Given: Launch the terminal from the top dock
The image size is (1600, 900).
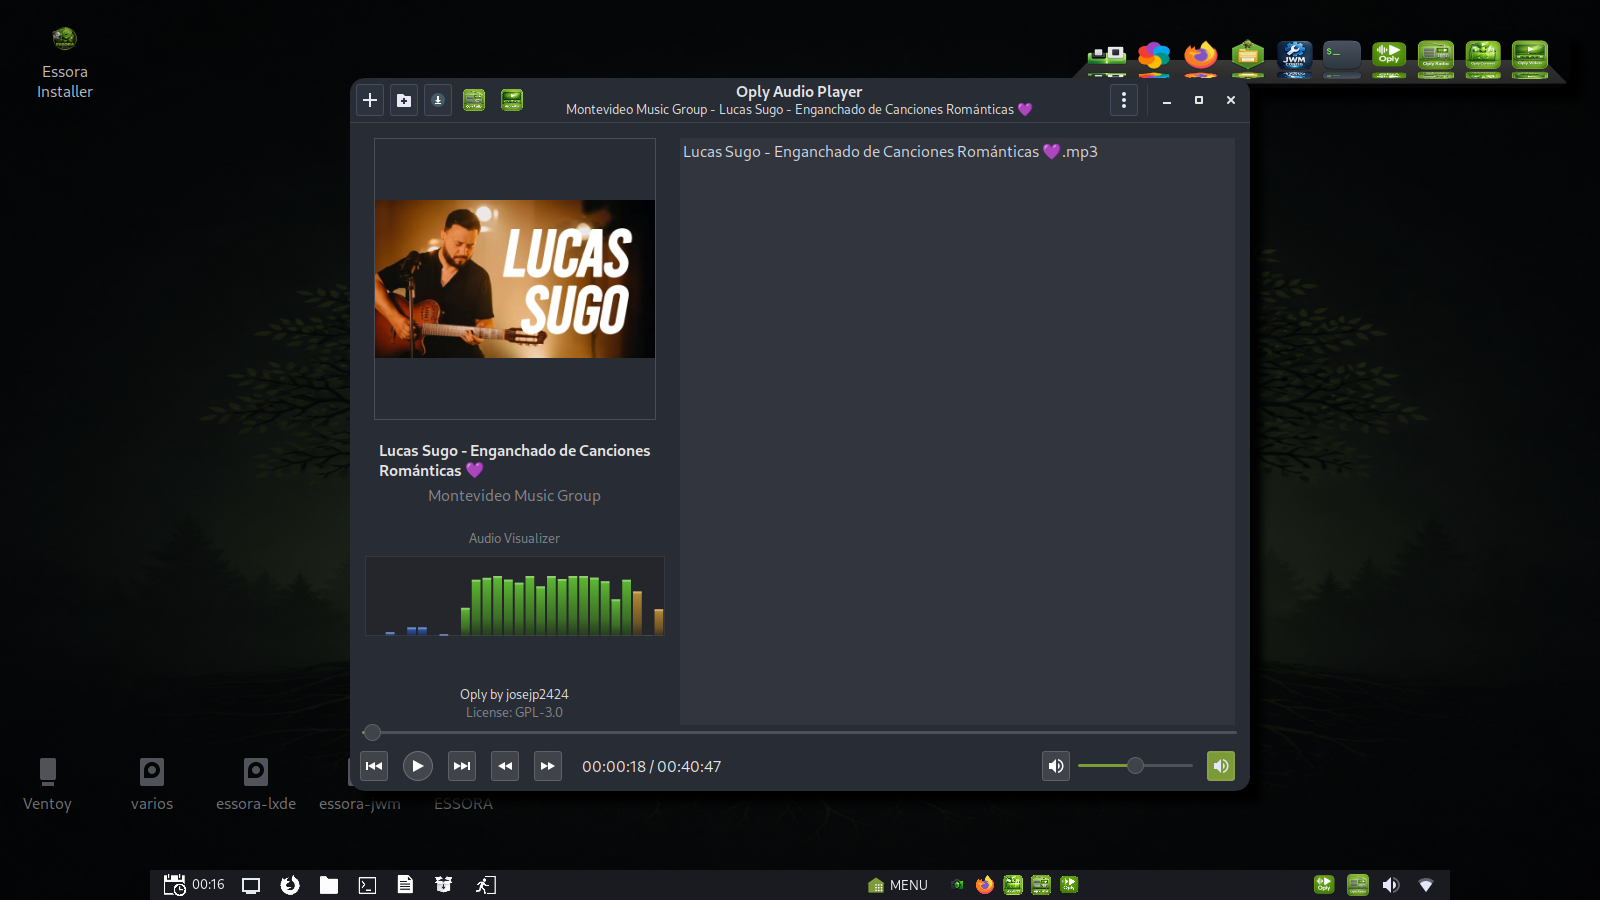Looking at the screenshot, I should (1342, 56).
